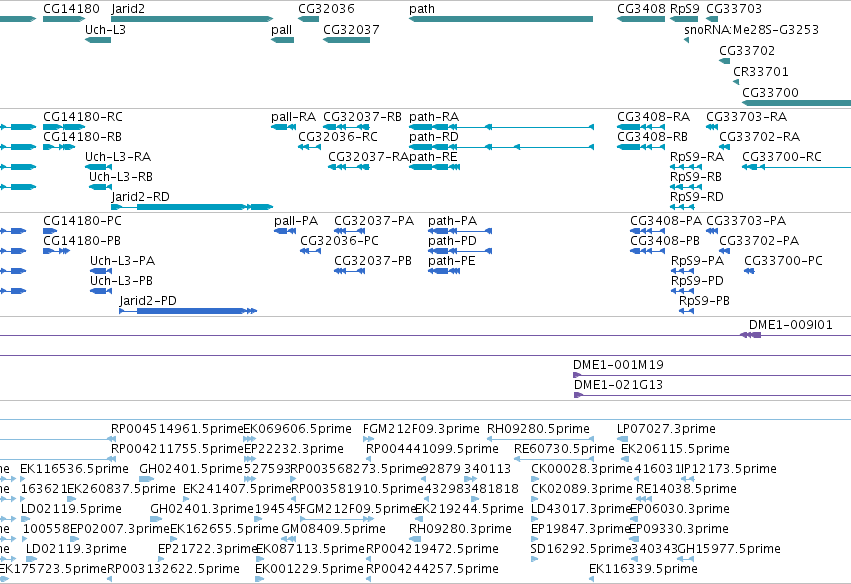Select protein CG32037-PA

(x=374, y=221)
